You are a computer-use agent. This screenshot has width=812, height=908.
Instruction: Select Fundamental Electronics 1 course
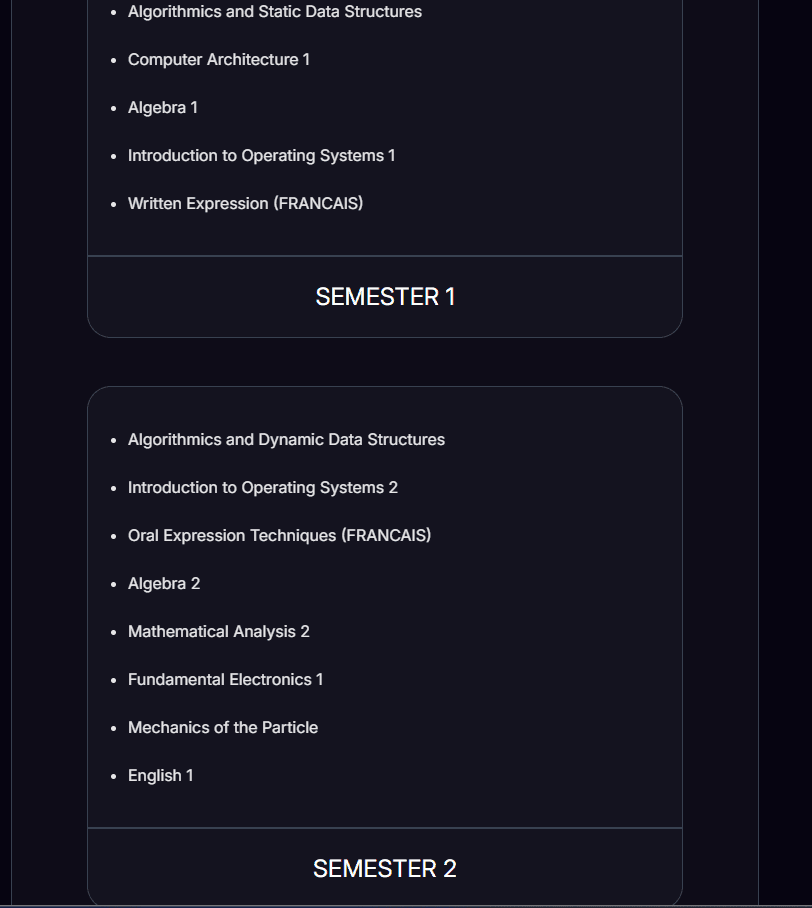(226, 680)
